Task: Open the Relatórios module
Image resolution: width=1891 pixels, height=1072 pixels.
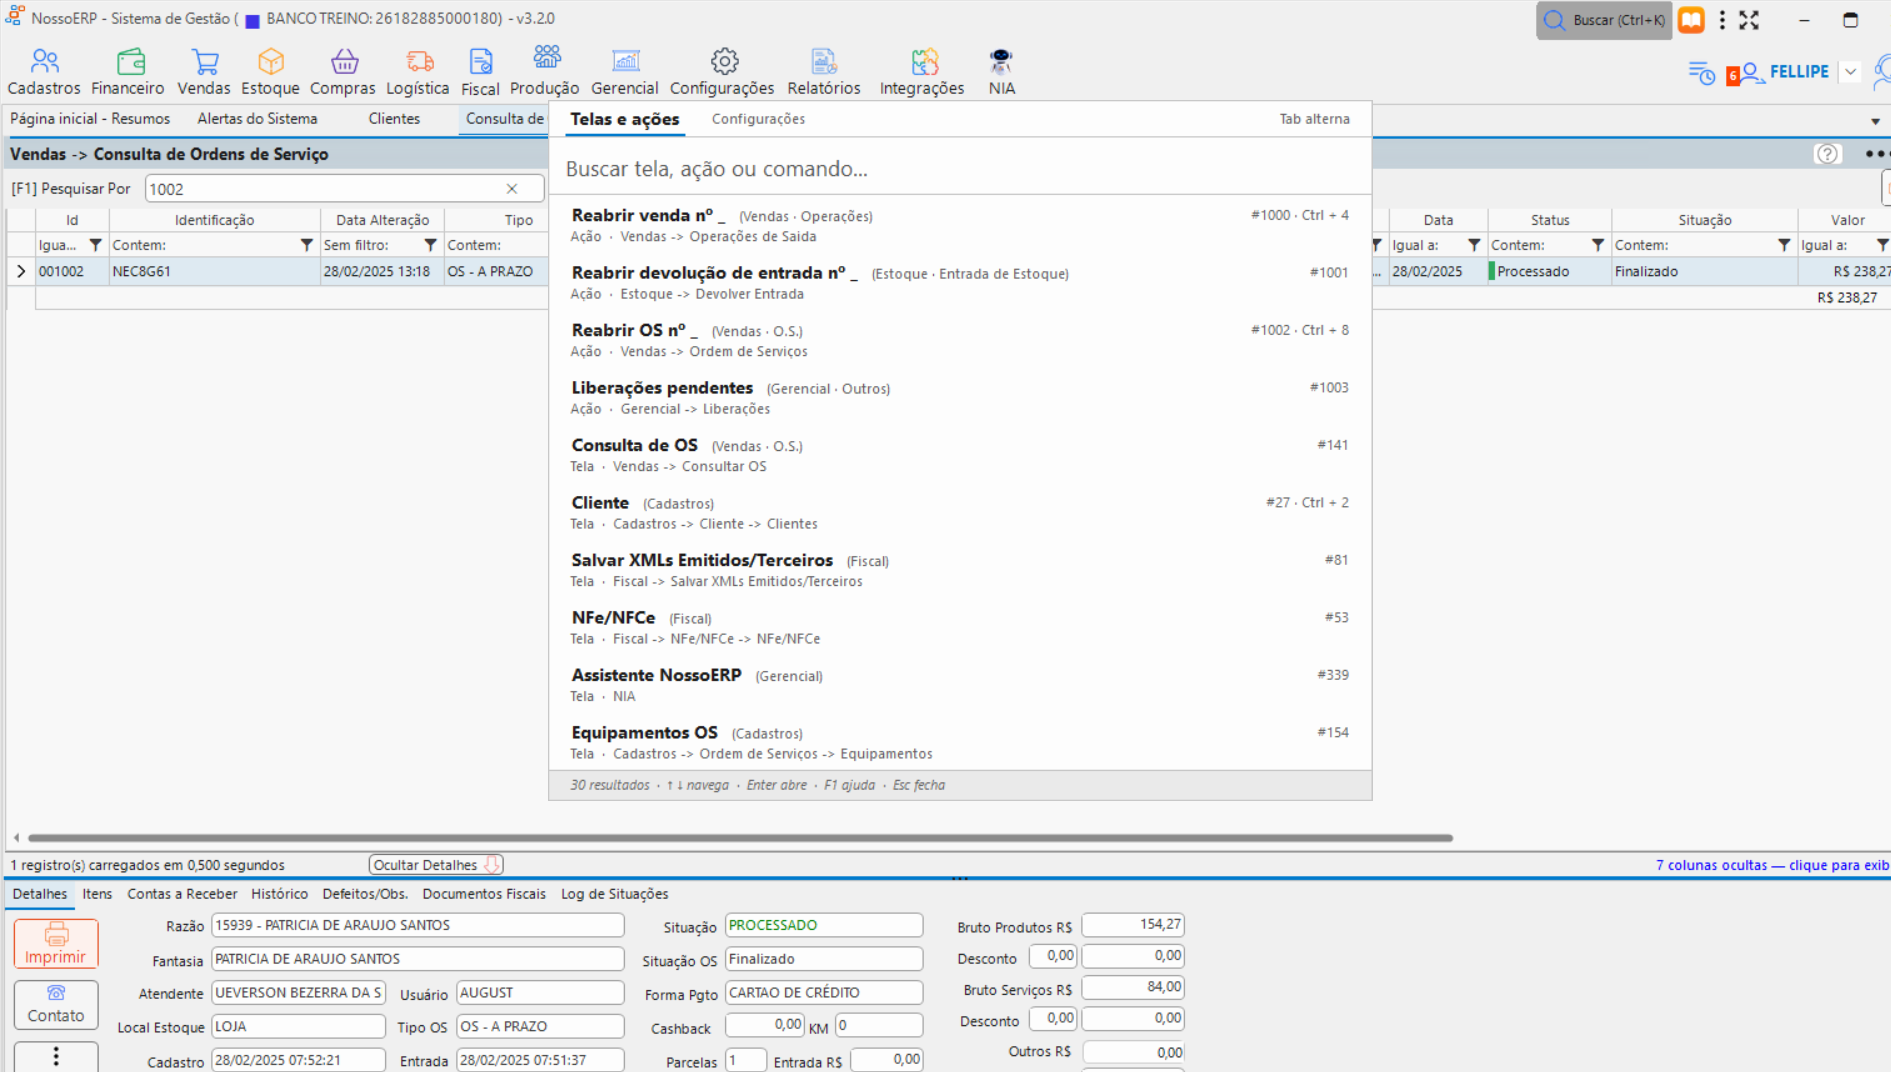Action: pyautogui.click(x=824, y=73)
